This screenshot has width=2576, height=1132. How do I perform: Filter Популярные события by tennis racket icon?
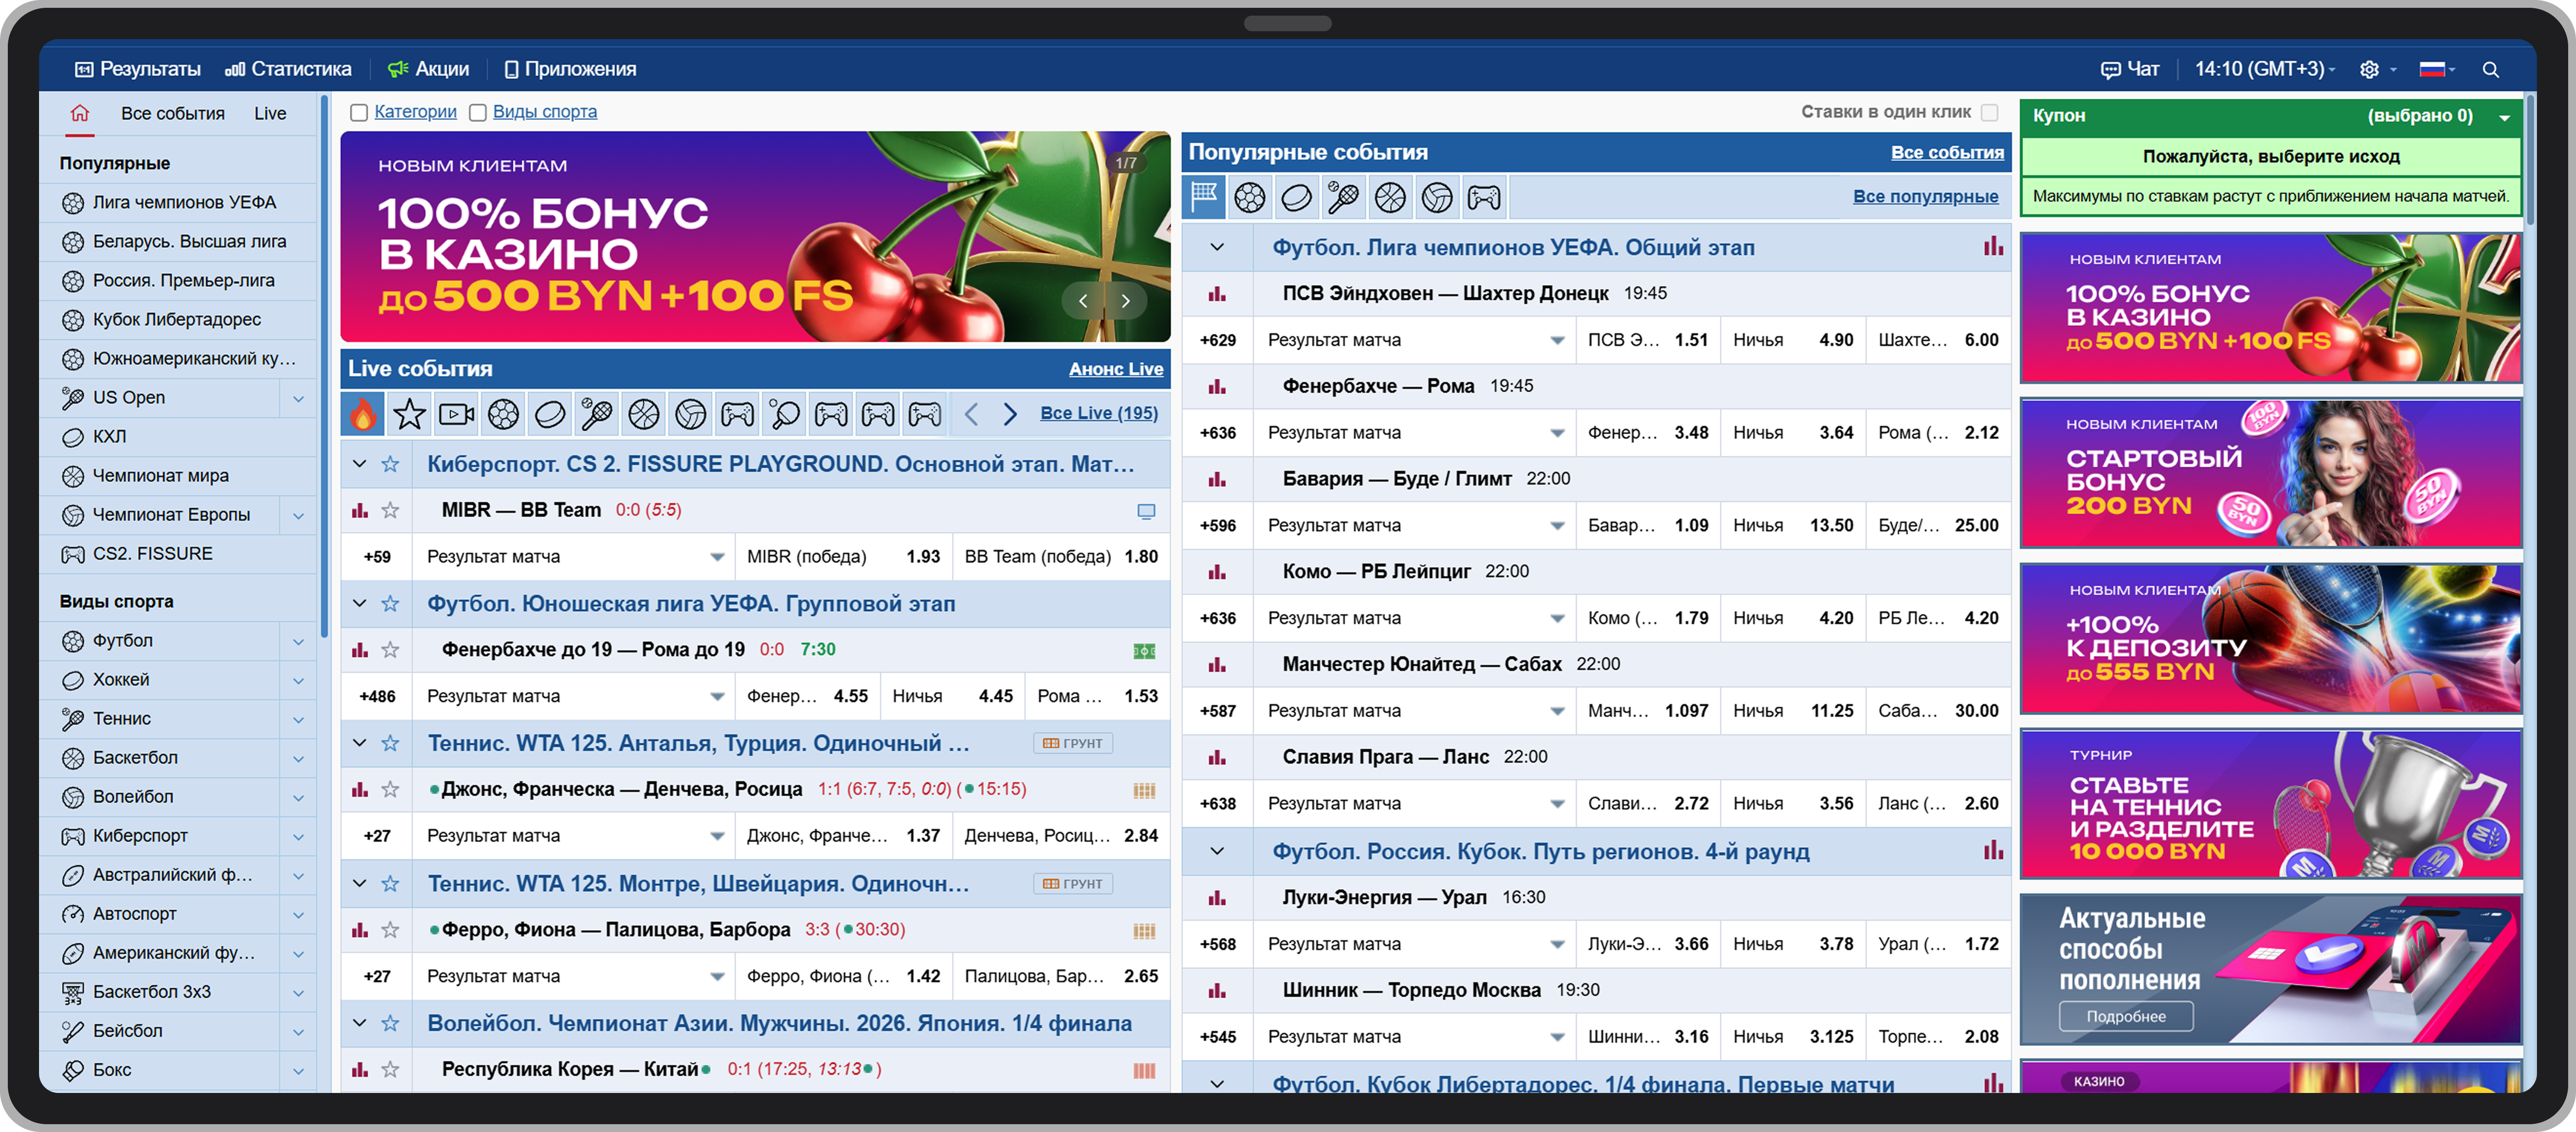point(1343,197)
